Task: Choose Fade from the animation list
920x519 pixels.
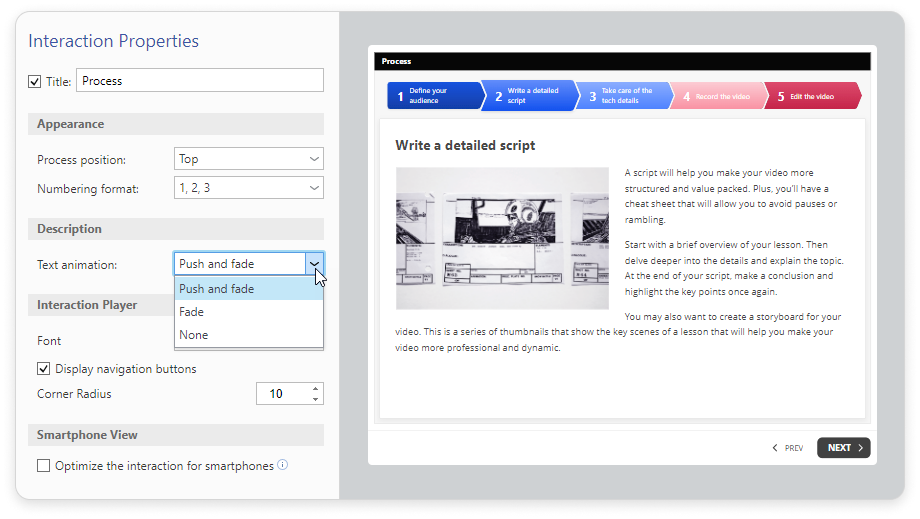Action: pos(249,312)
